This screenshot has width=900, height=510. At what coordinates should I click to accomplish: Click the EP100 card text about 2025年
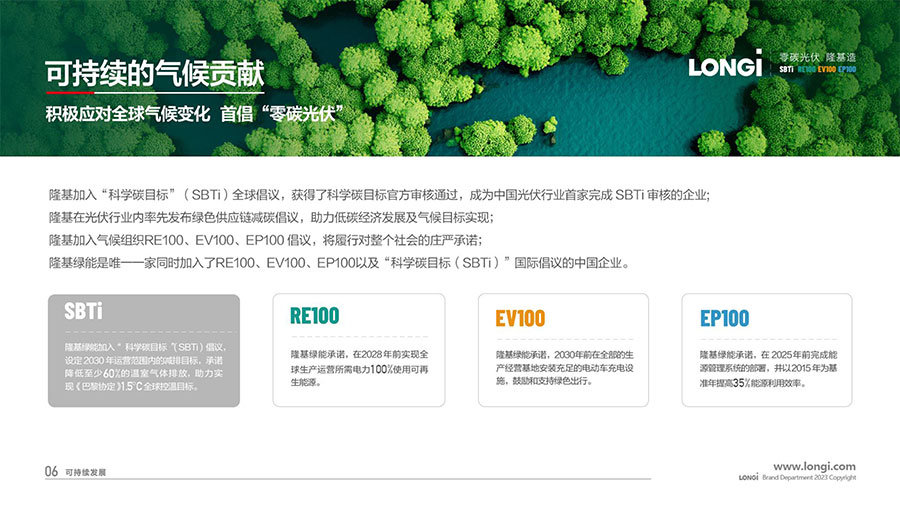coord(768,369)
